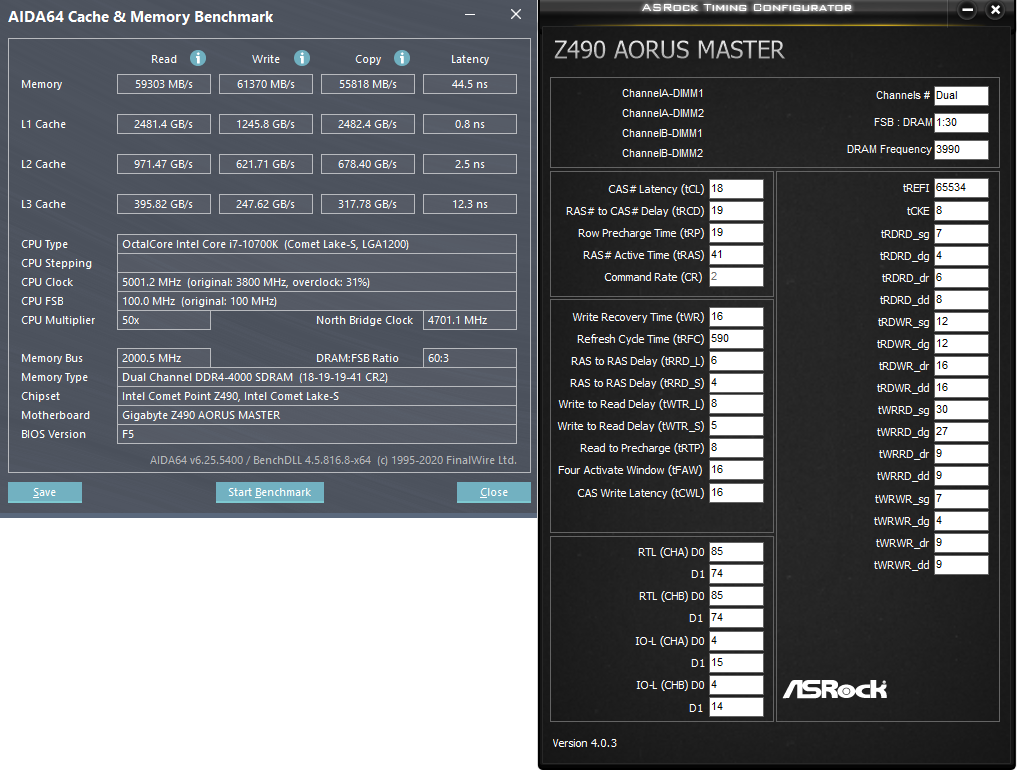Screen dimensions: 1018x770
Task: Click the Write info icon
Action: point(302,58)
